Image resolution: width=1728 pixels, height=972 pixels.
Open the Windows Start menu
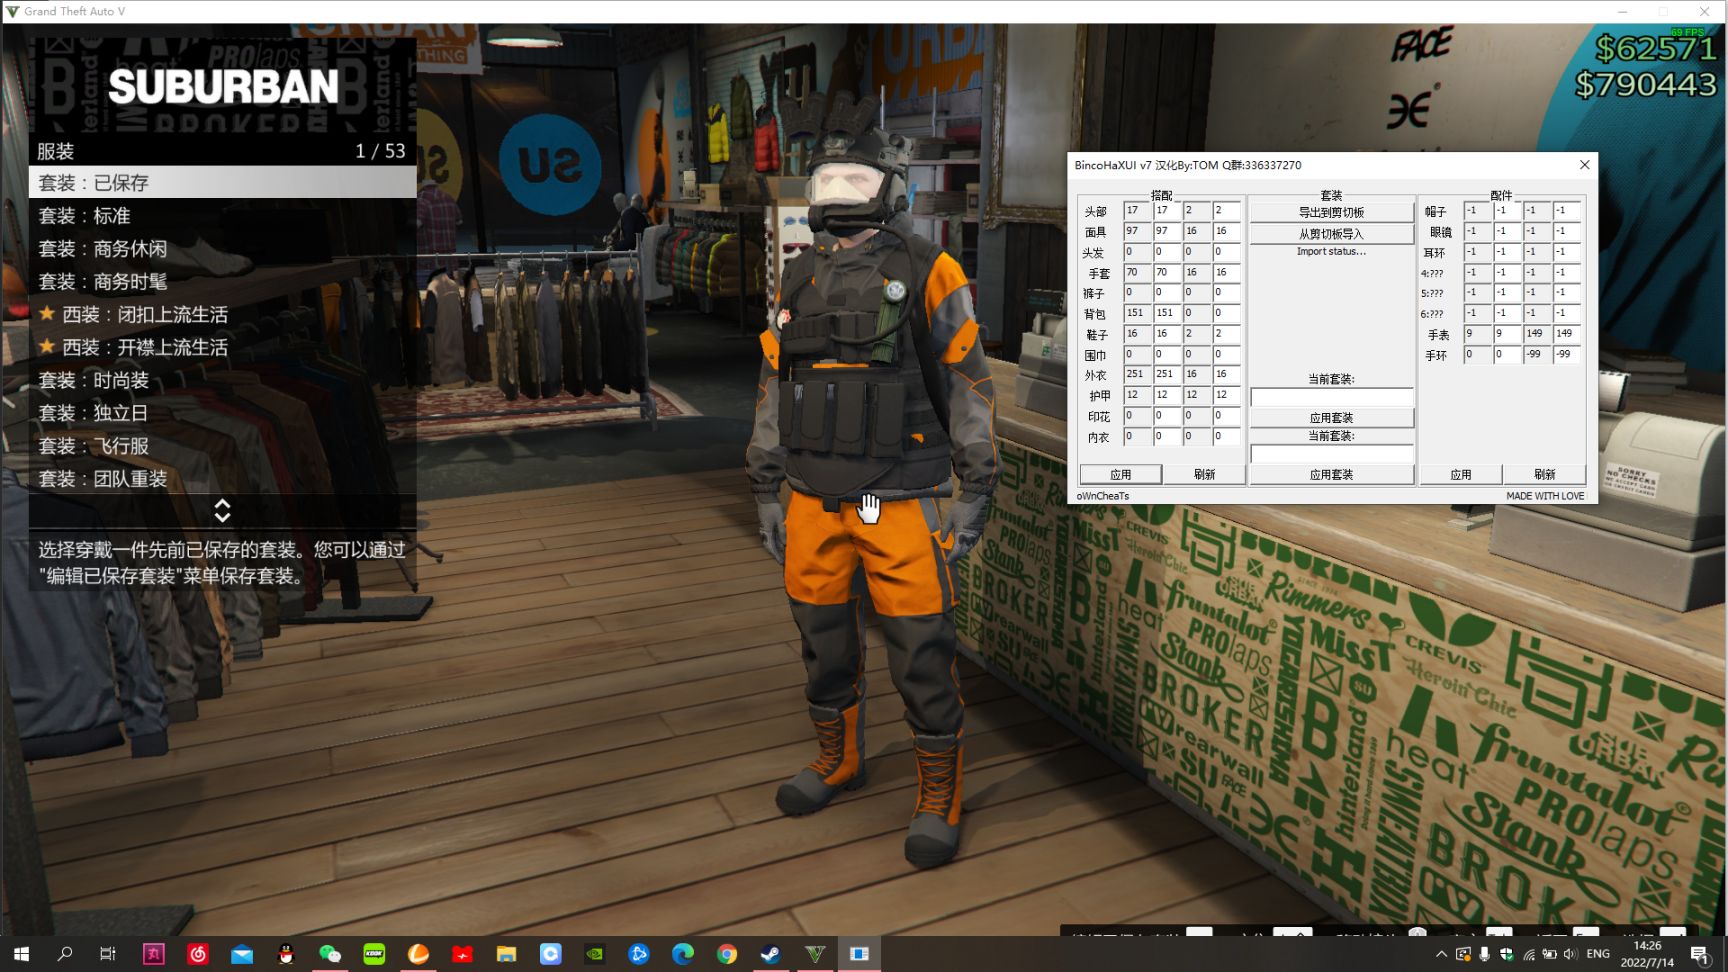pos(21,954)
